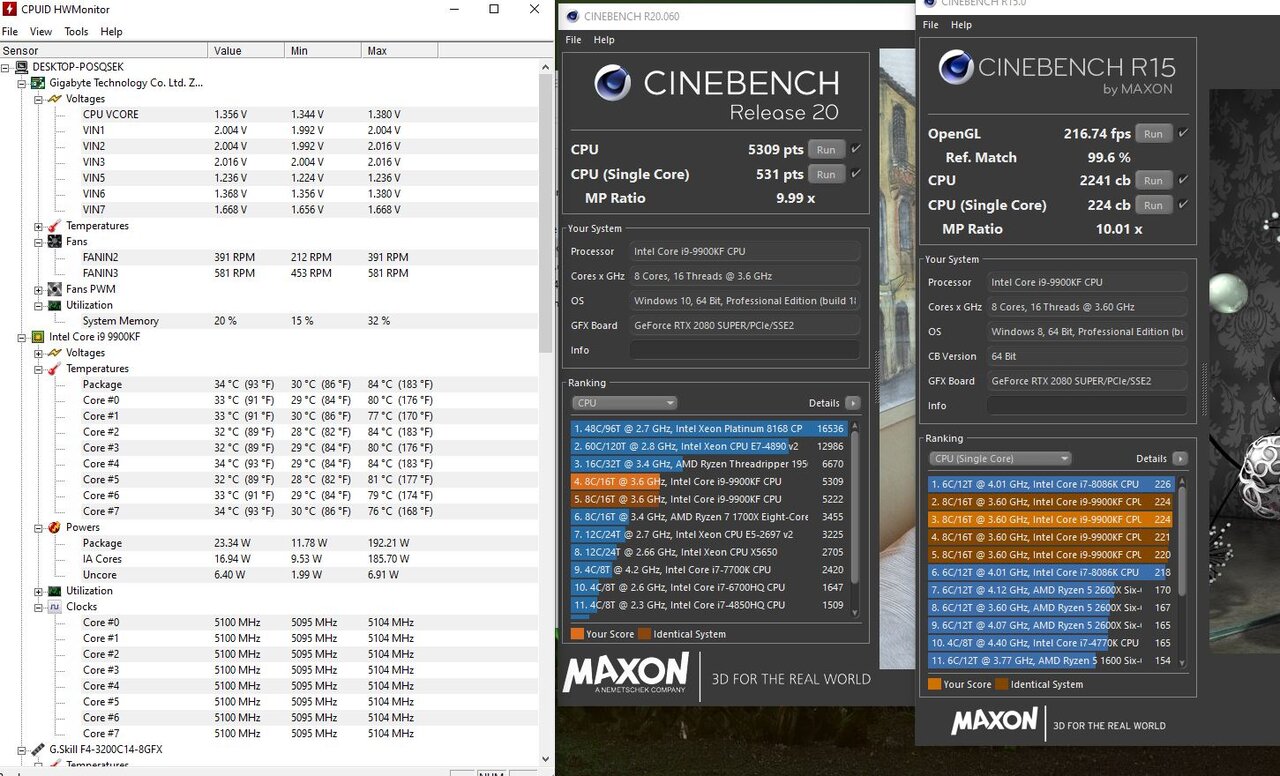The width and height of the screenshot is (1280, 776).
Task: Click the Cinebench R20 title bar logo icon
Action: [x=571, y=16]
